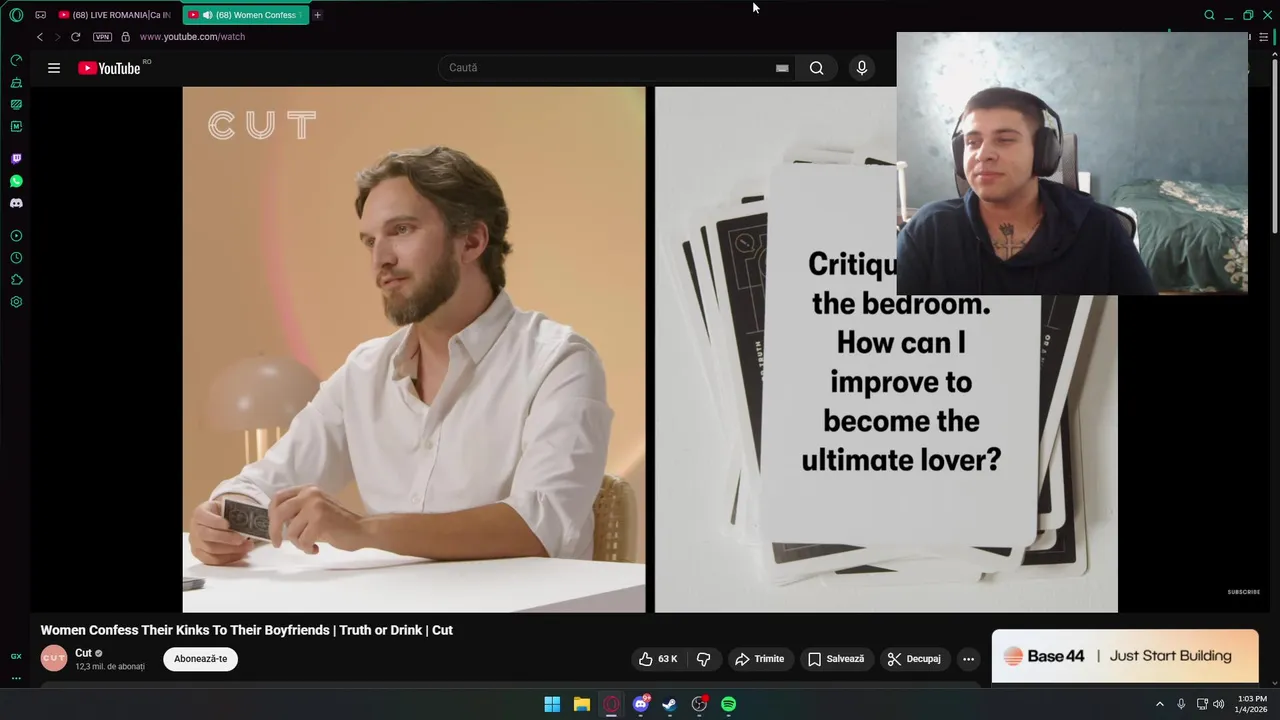Click the video title text

(x=246, y=630)
